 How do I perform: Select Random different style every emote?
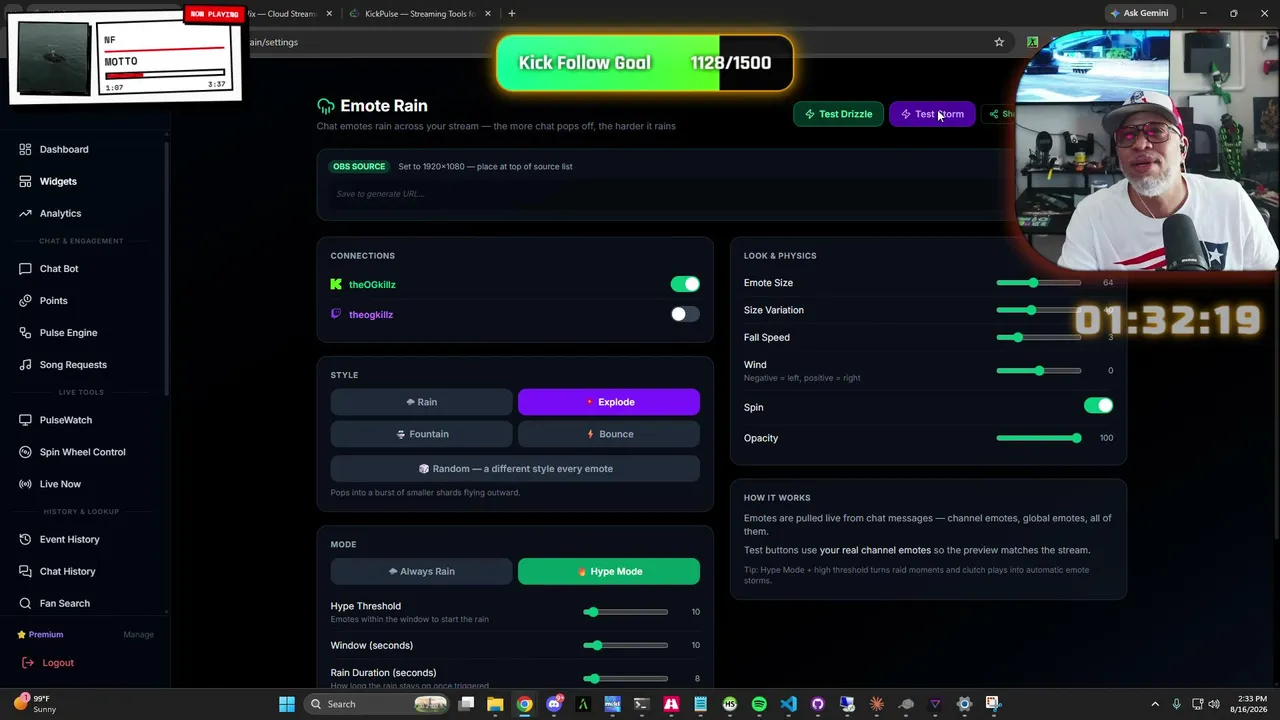[515, 469]
